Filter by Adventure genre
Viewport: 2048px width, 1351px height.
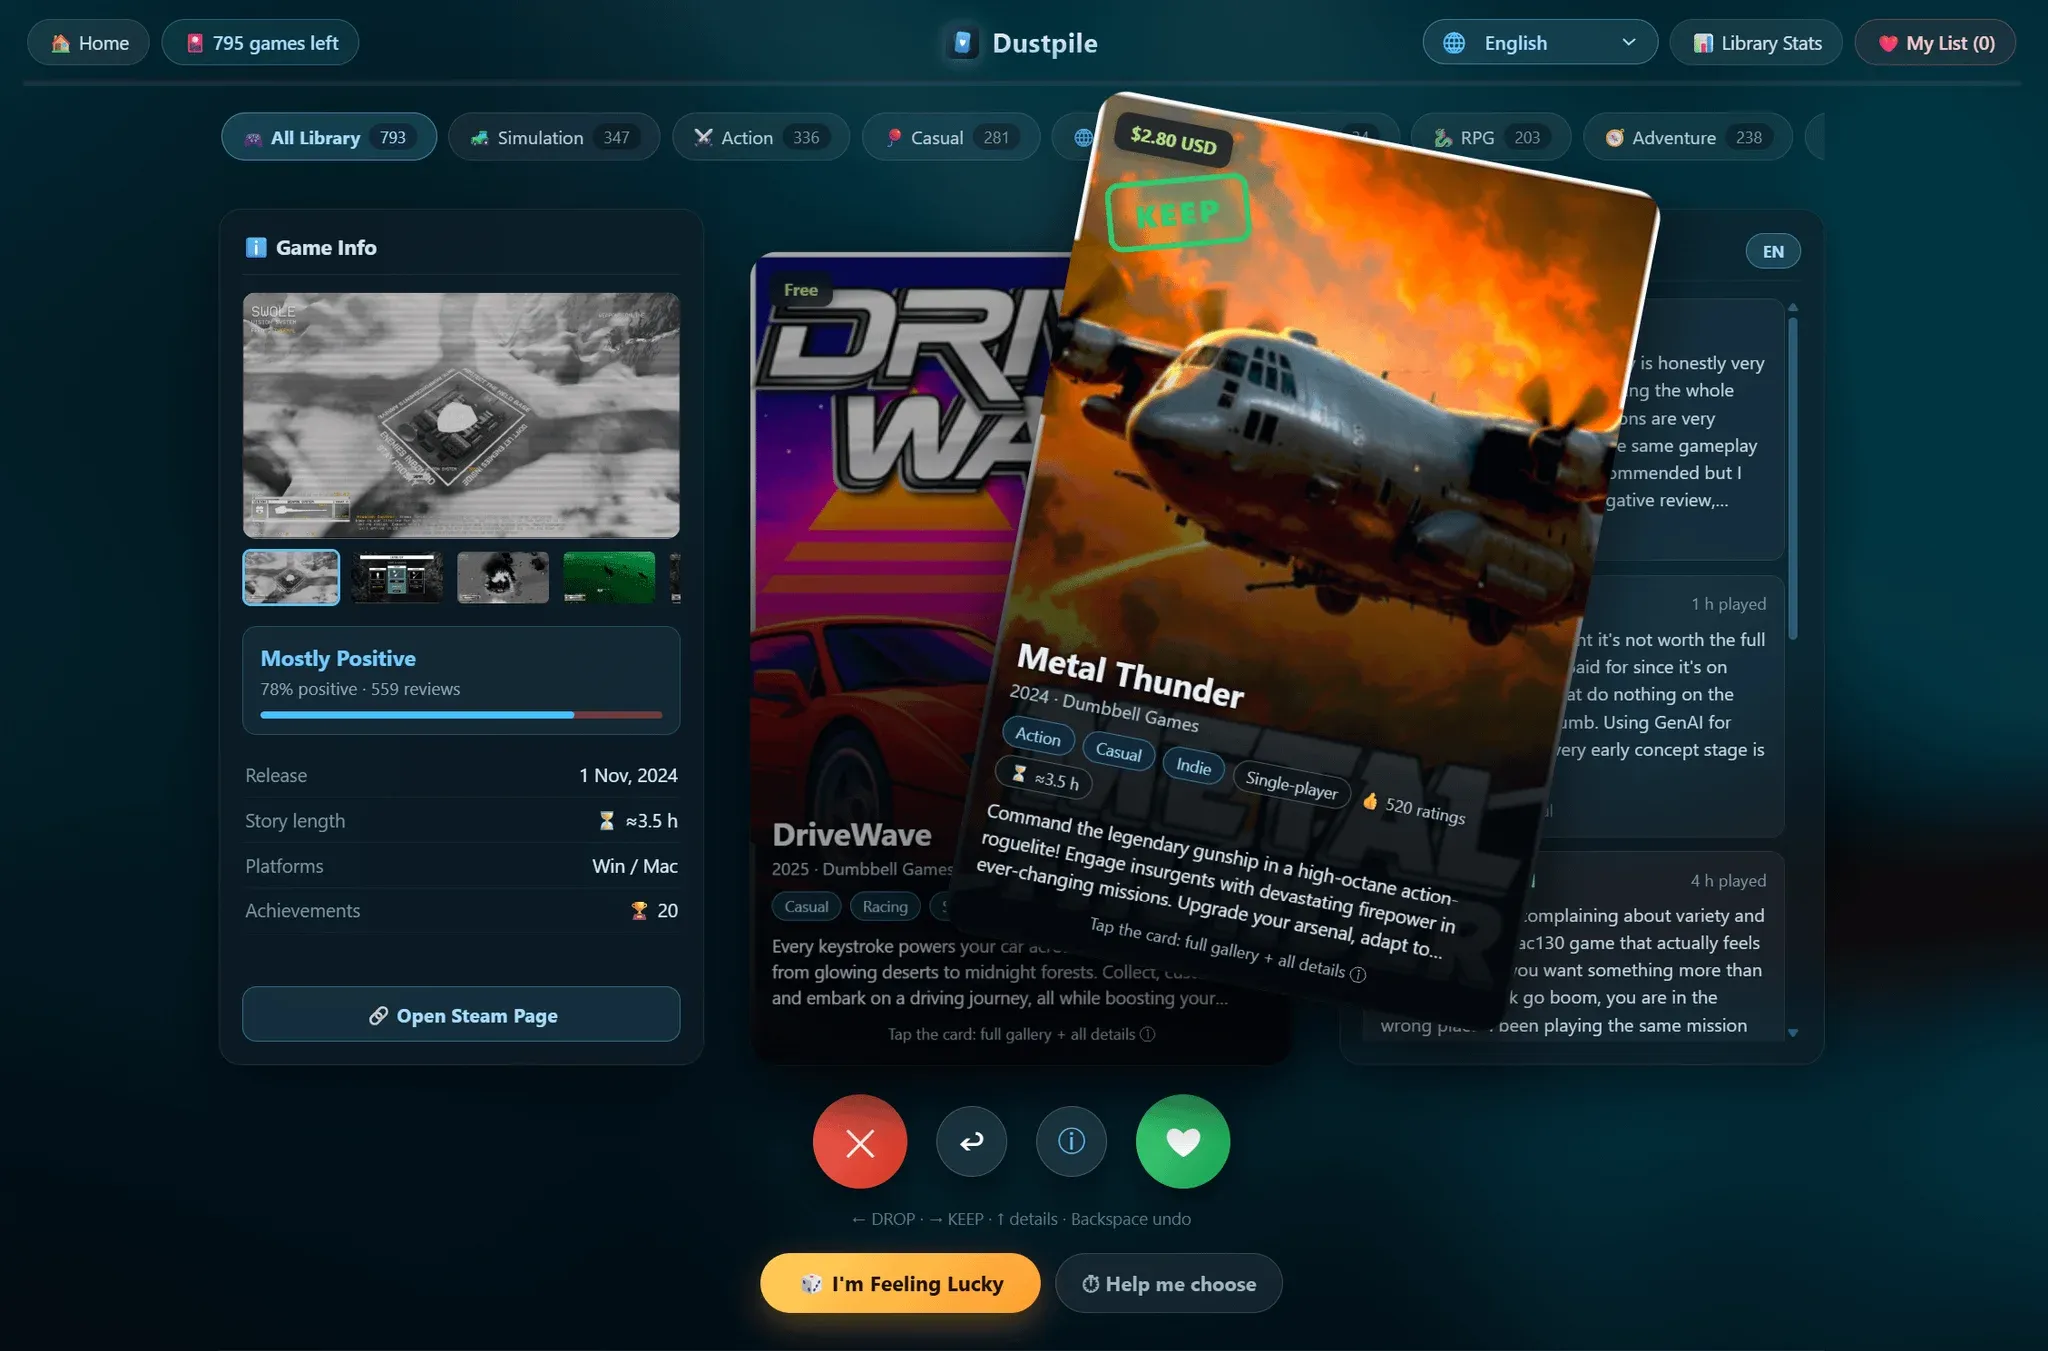(1688, 137)
